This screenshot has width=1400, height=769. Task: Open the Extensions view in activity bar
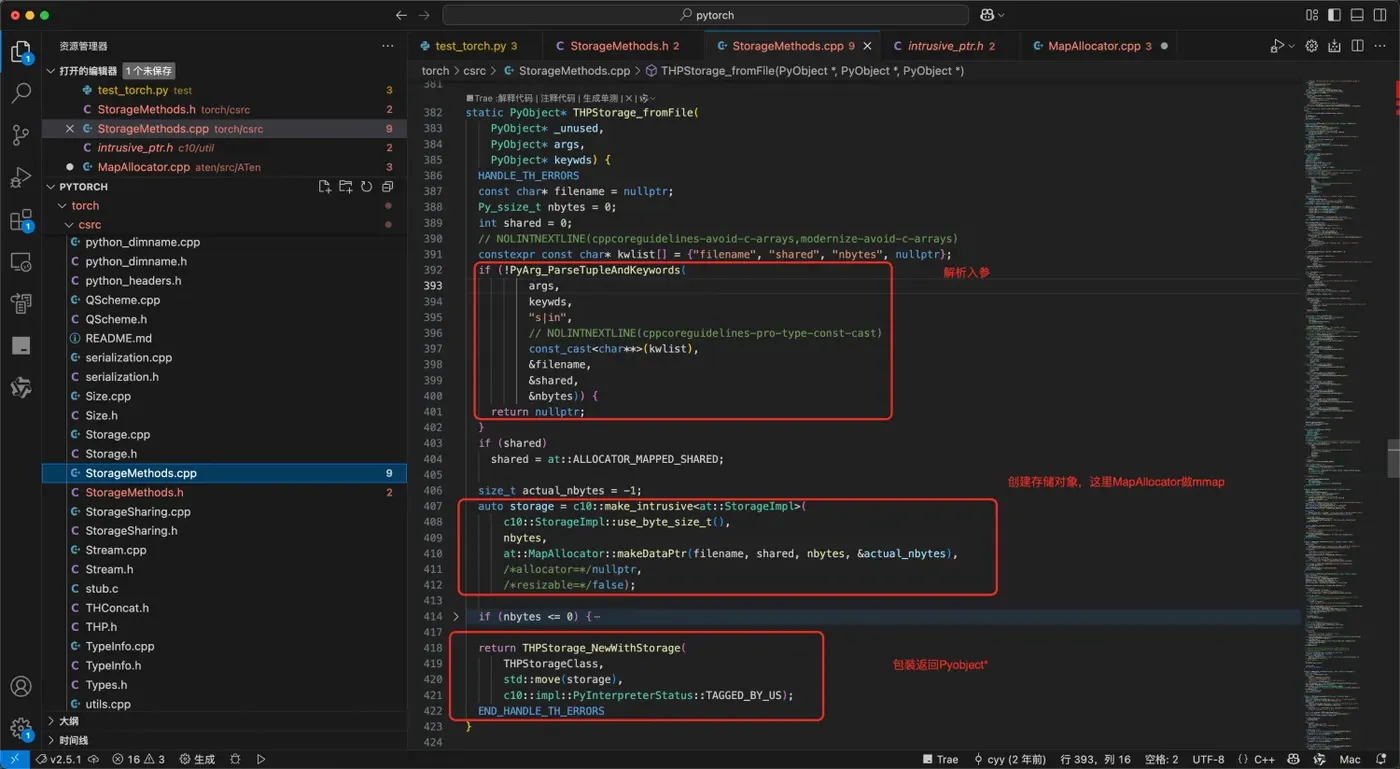[20, 220]
